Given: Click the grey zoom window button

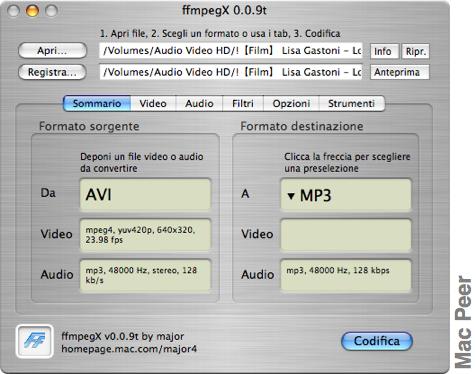Looking at the screenshot, I should click(x=51, y=11).
